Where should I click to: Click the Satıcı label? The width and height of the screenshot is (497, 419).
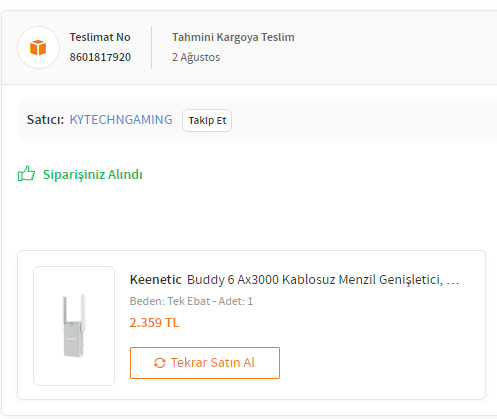coord(45,120)
